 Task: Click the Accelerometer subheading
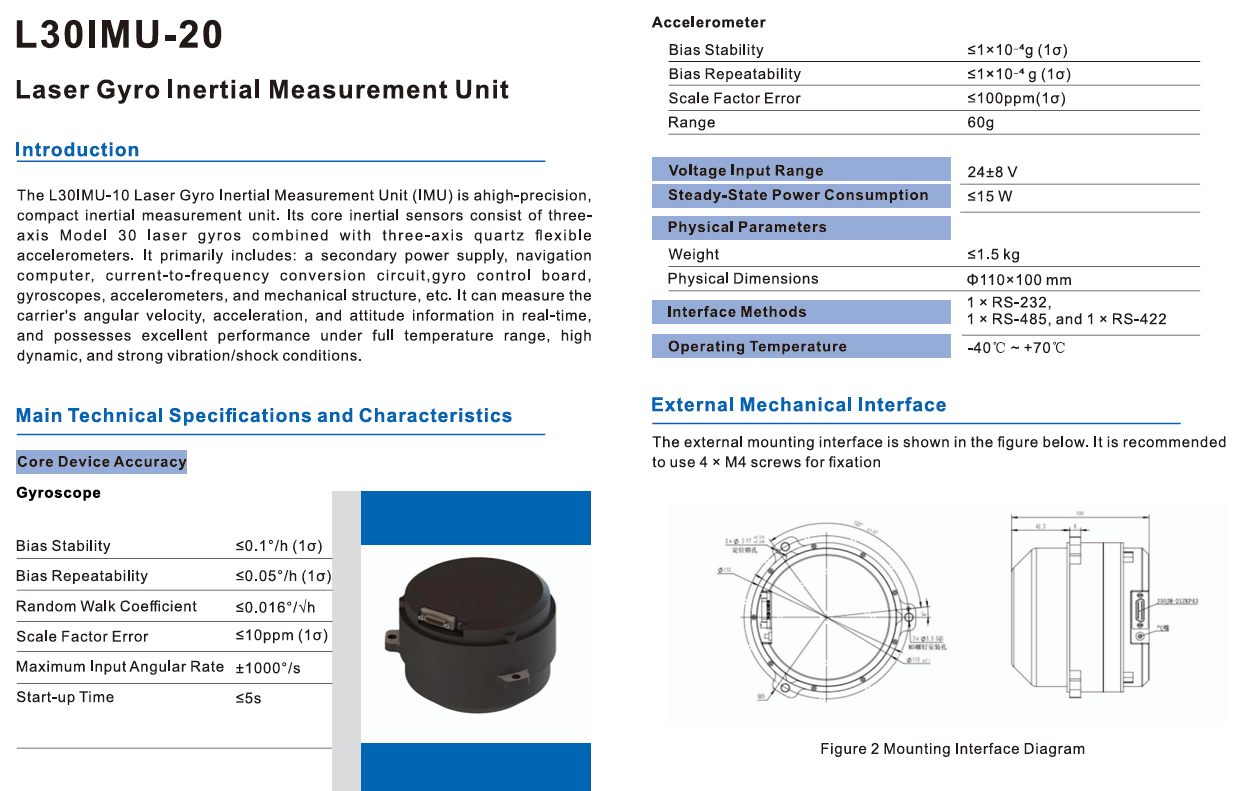[x=708, y=22]
